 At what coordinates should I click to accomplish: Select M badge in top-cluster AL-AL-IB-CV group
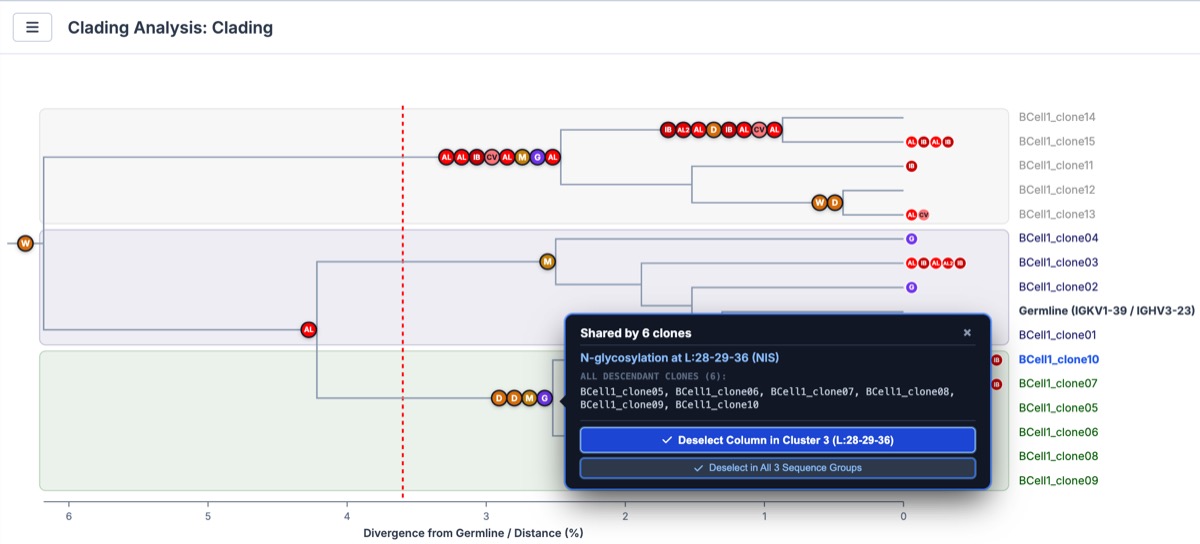(x=522, y=157)
